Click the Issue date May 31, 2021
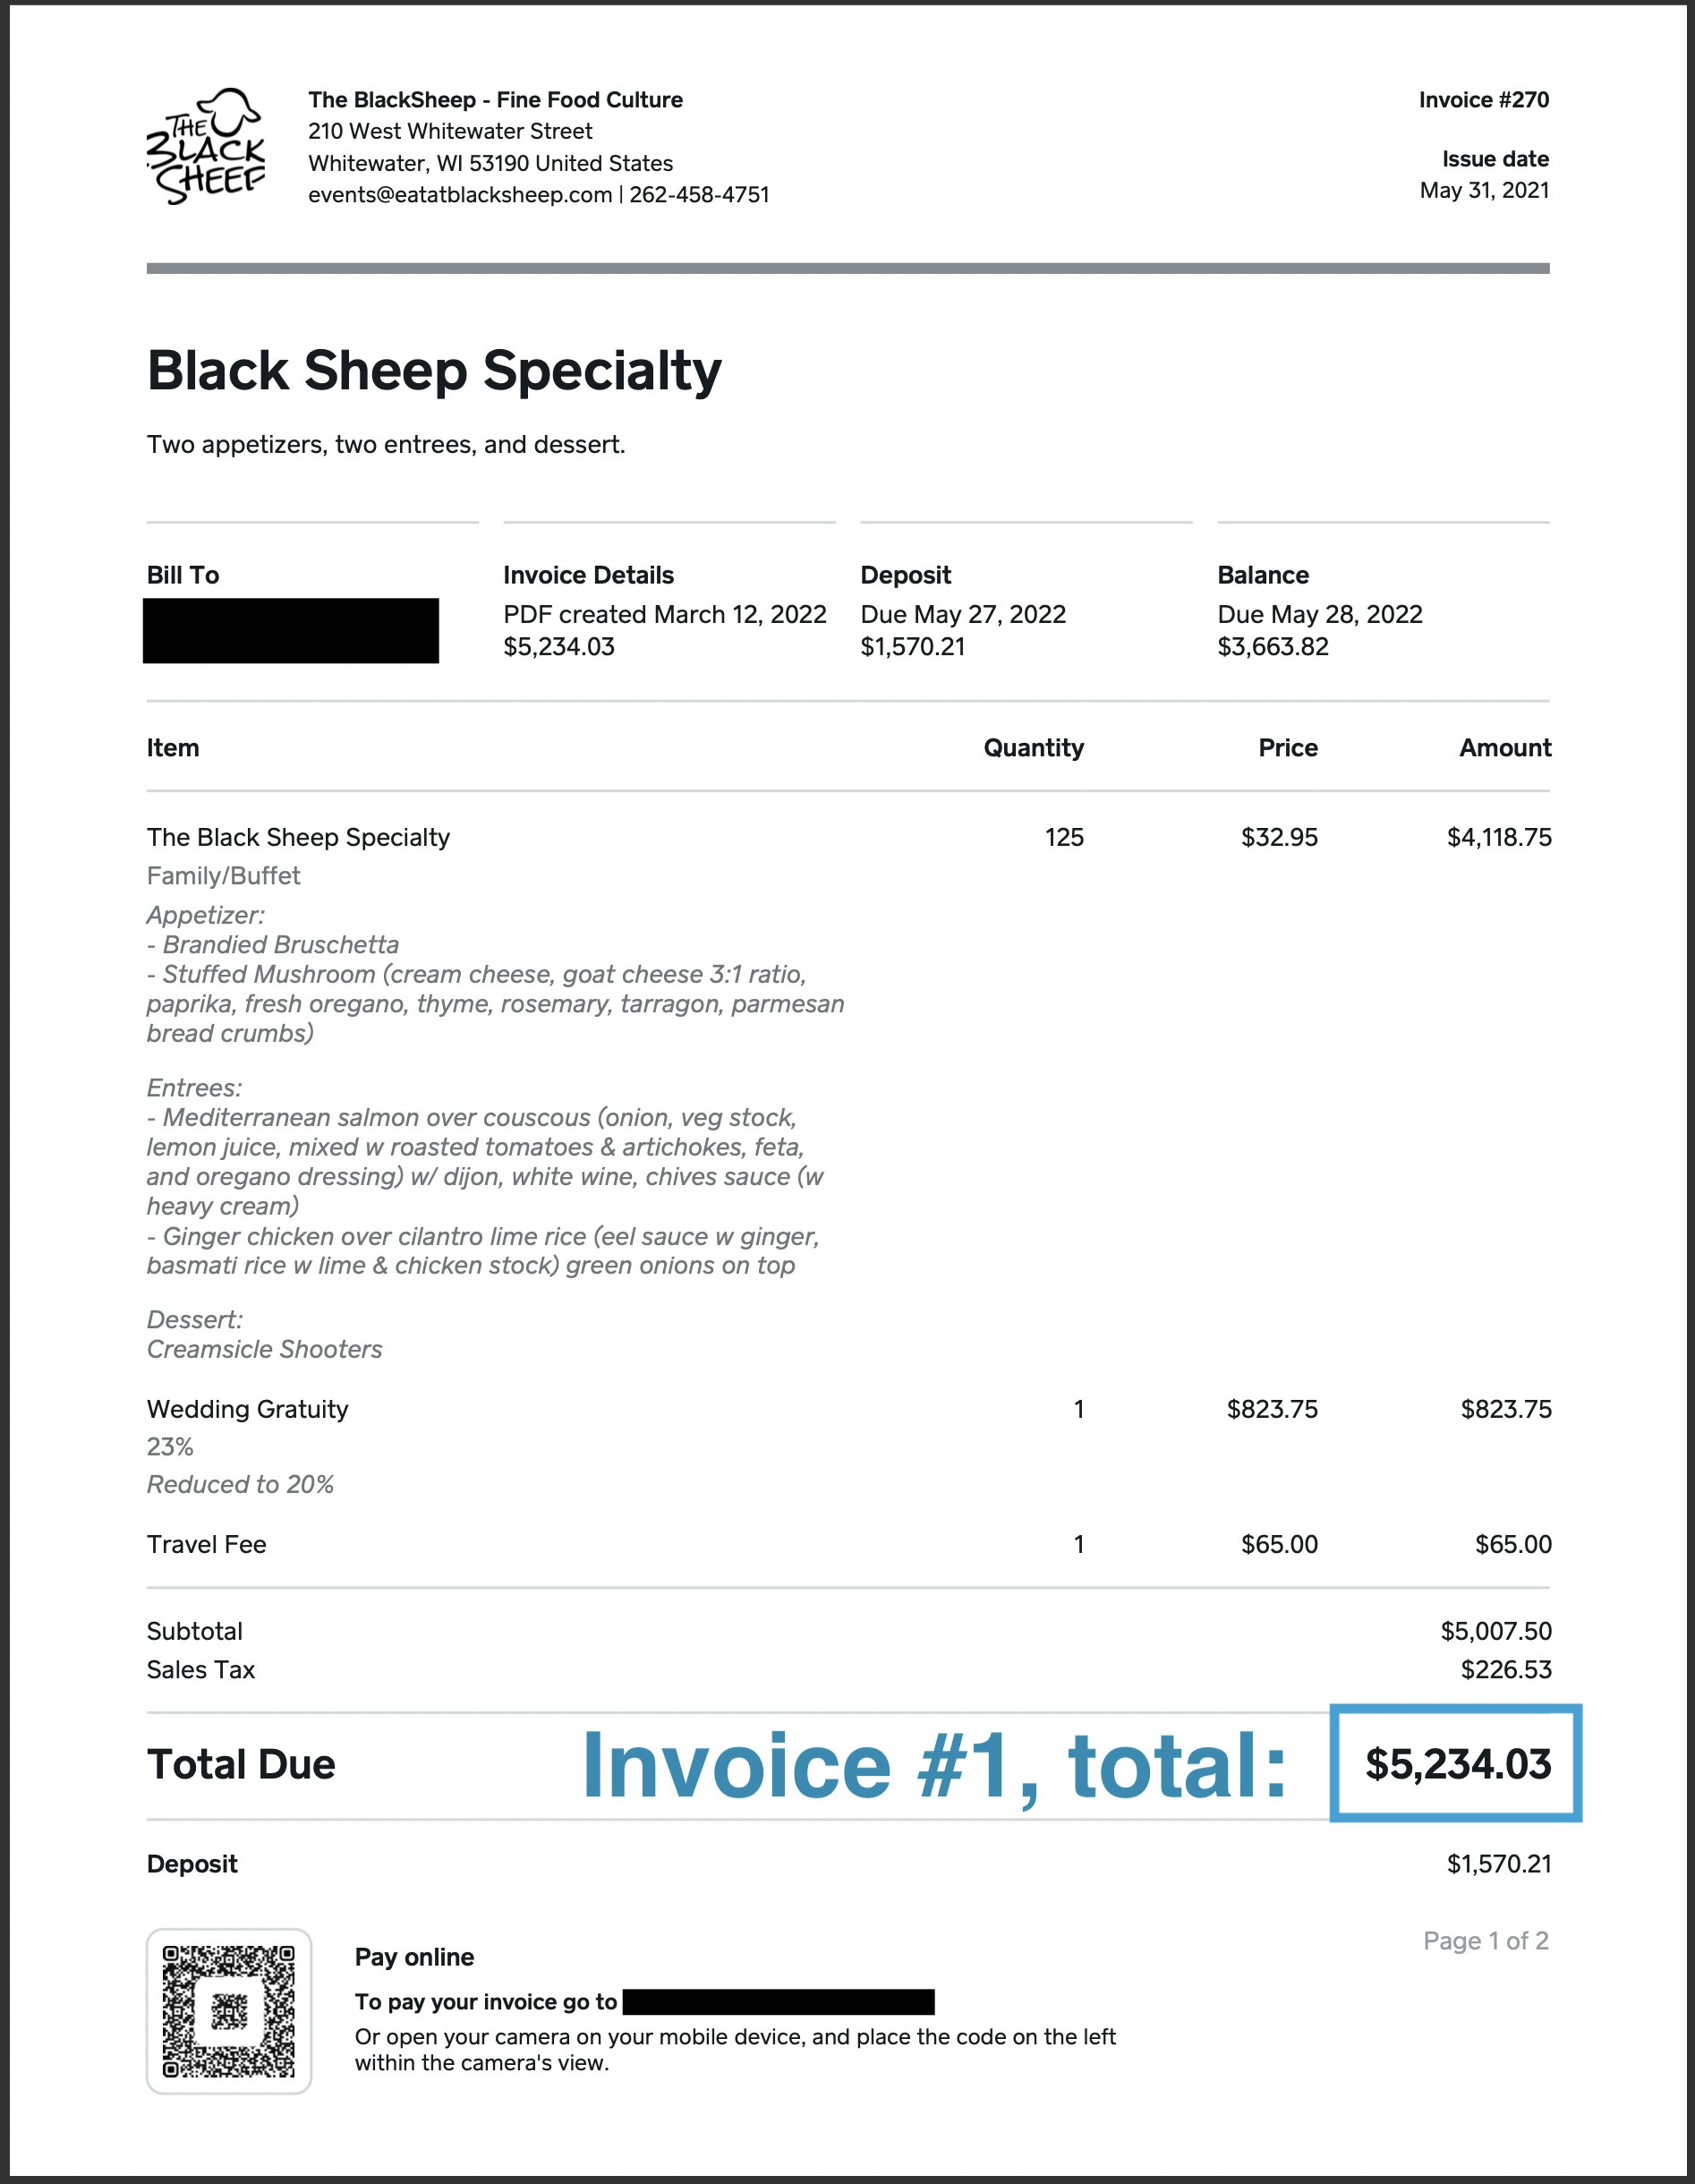Image resolution: width=1695 pixels, height=2184 pixels. [1484, 190]
